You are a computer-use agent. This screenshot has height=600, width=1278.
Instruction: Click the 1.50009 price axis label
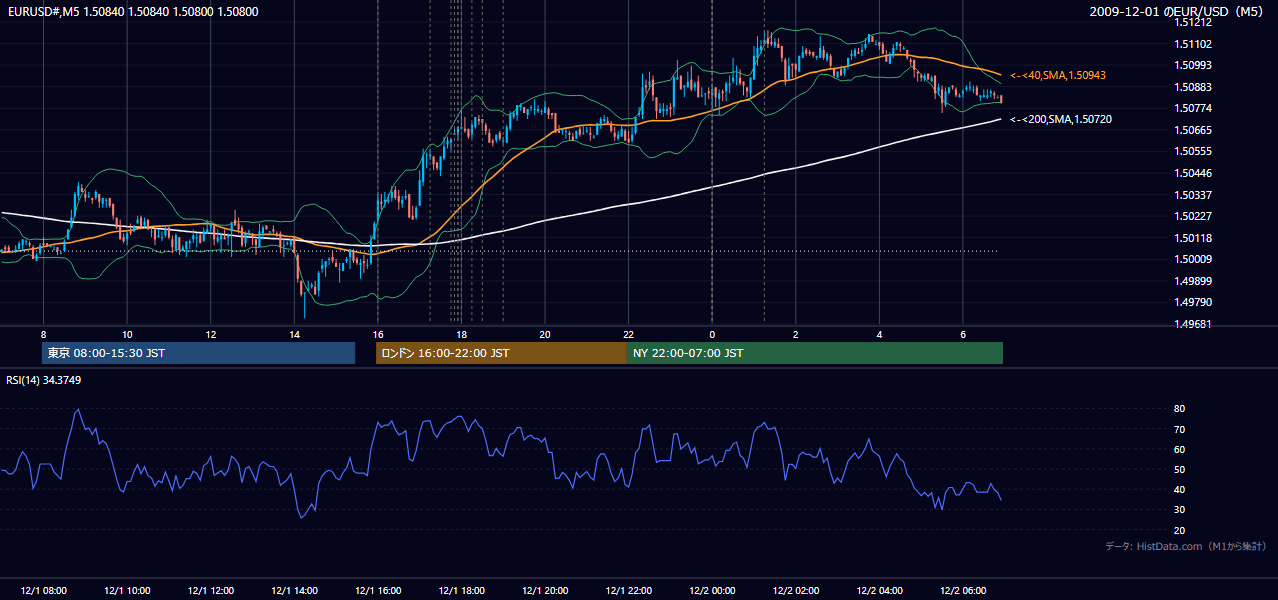point(1193,259)
